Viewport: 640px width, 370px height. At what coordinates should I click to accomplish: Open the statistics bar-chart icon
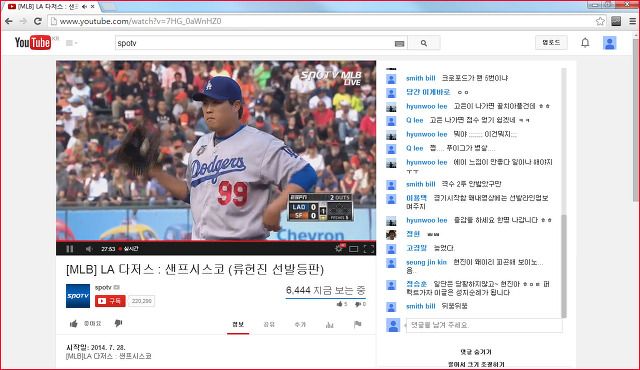(330, 325)
